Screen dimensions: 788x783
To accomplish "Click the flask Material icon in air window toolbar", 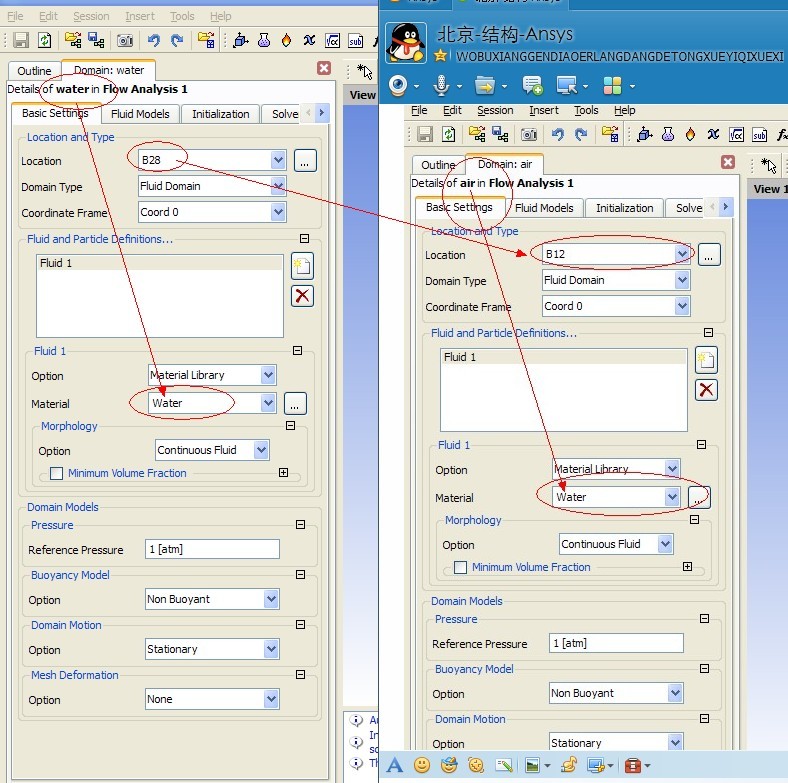I will coord(665,135).
